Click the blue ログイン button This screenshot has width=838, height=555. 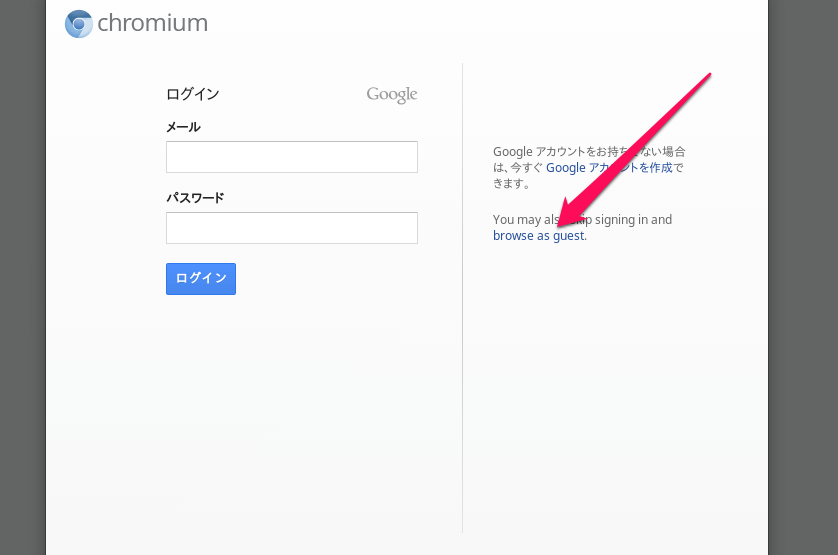(201, 279)
